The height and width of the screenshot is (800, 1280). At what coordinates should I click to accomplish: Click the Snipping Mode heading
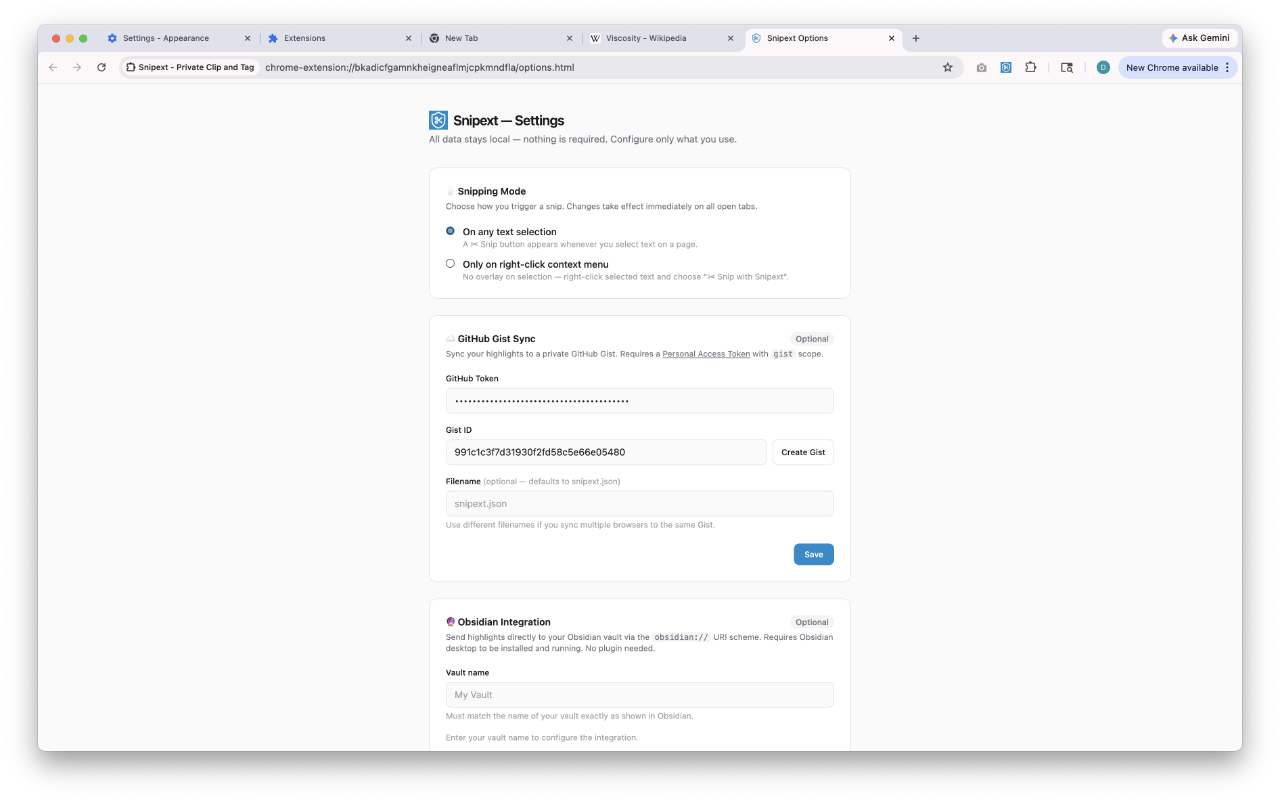point(491,191)
